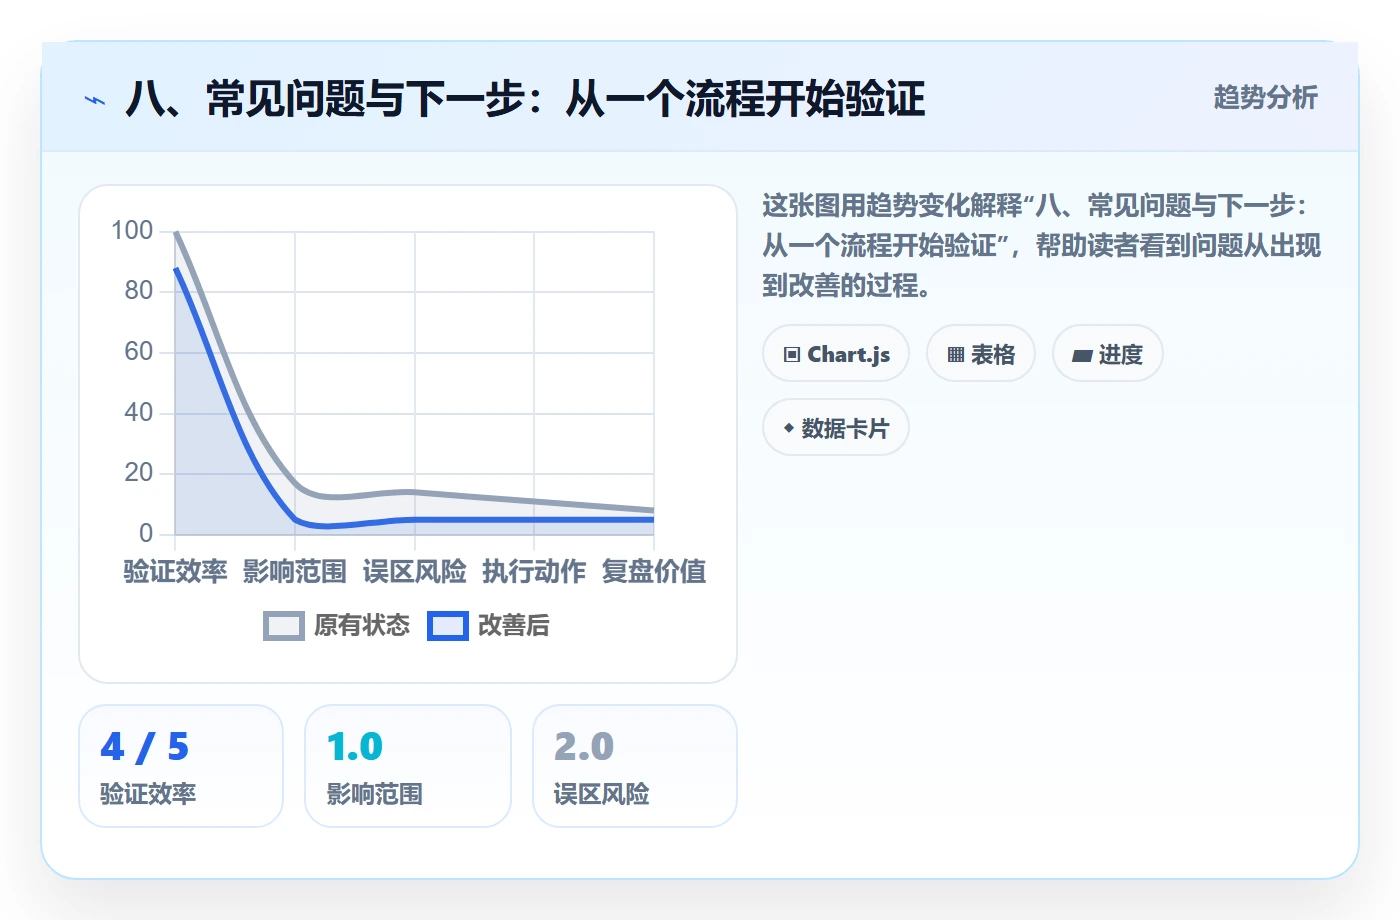Click the 60 y-axis tick label
This screenshot has width=1400, height=920.
139,351
